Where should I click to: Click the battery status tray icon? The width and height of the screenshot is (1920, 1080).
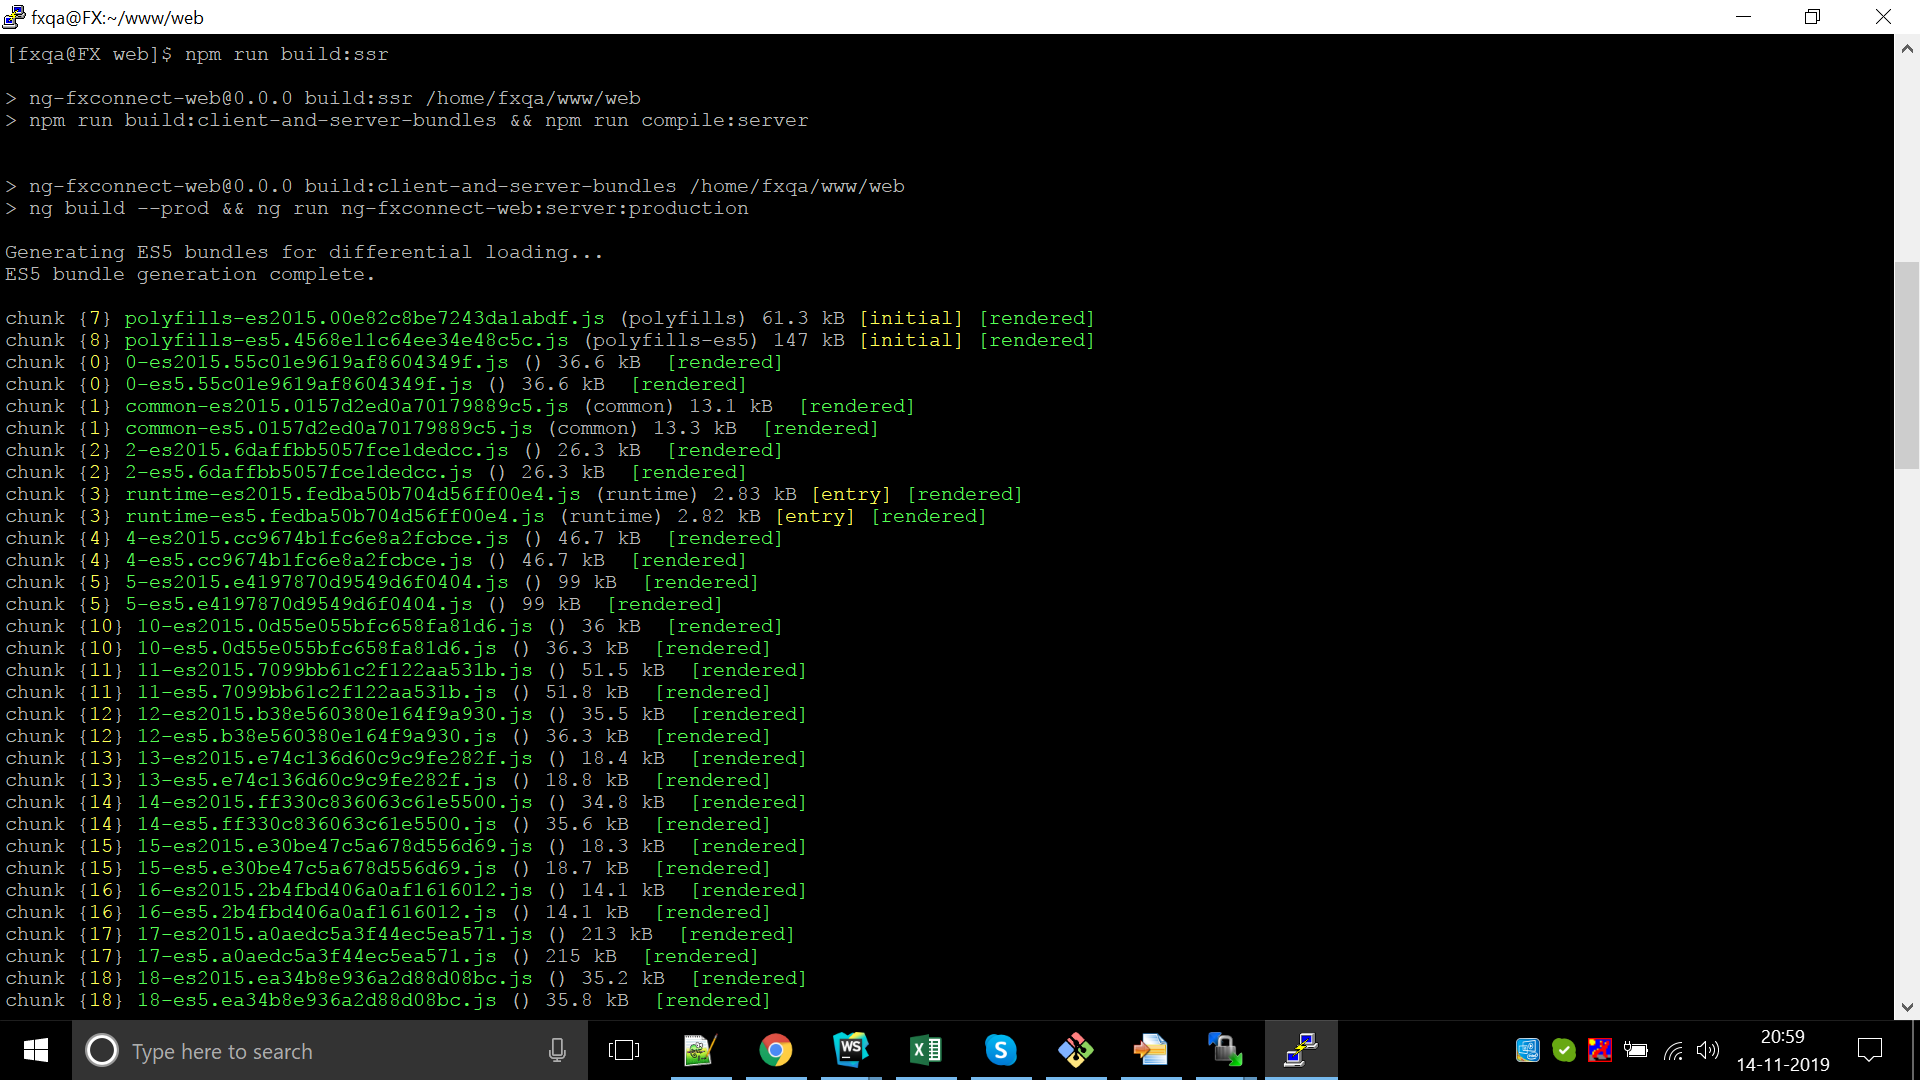click(1636, 1050)
